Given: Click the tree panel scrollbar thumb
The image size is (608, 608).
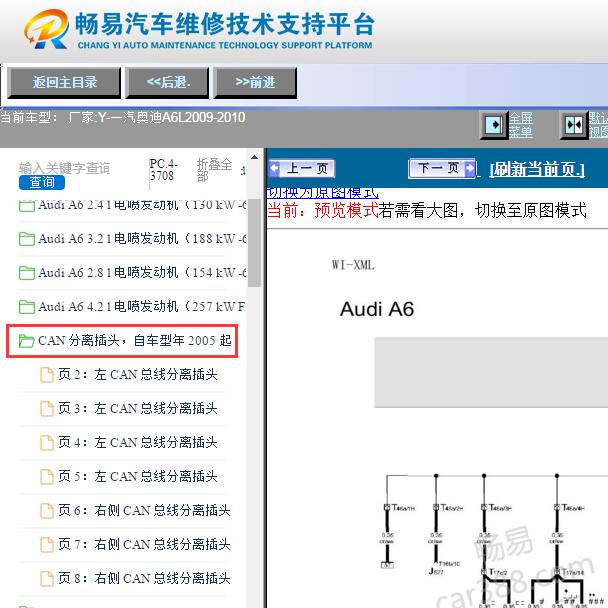Looking at the screenshot, I should 254,243.
